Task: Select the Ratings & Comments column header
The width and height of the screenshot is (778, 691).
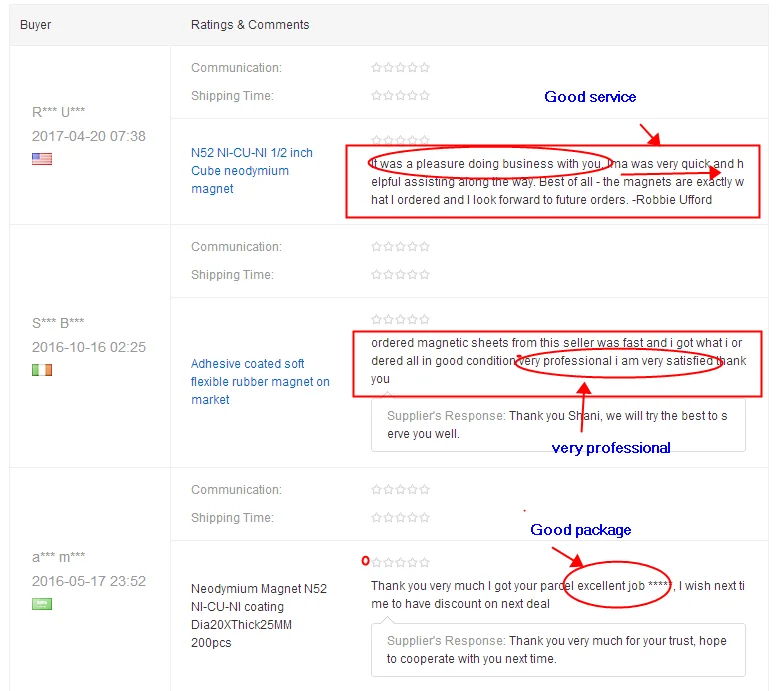Action: [250, 25]
